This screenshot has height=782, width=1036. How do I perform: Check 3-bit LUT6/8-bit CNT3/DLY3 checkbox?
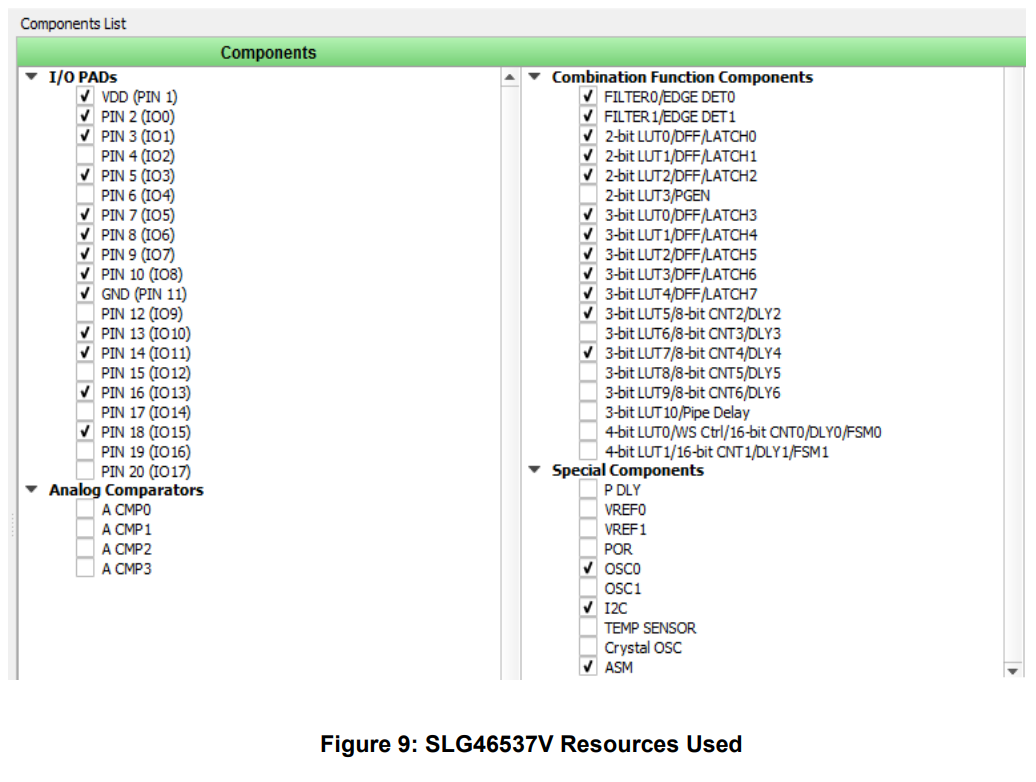click(x=588, y=334)
